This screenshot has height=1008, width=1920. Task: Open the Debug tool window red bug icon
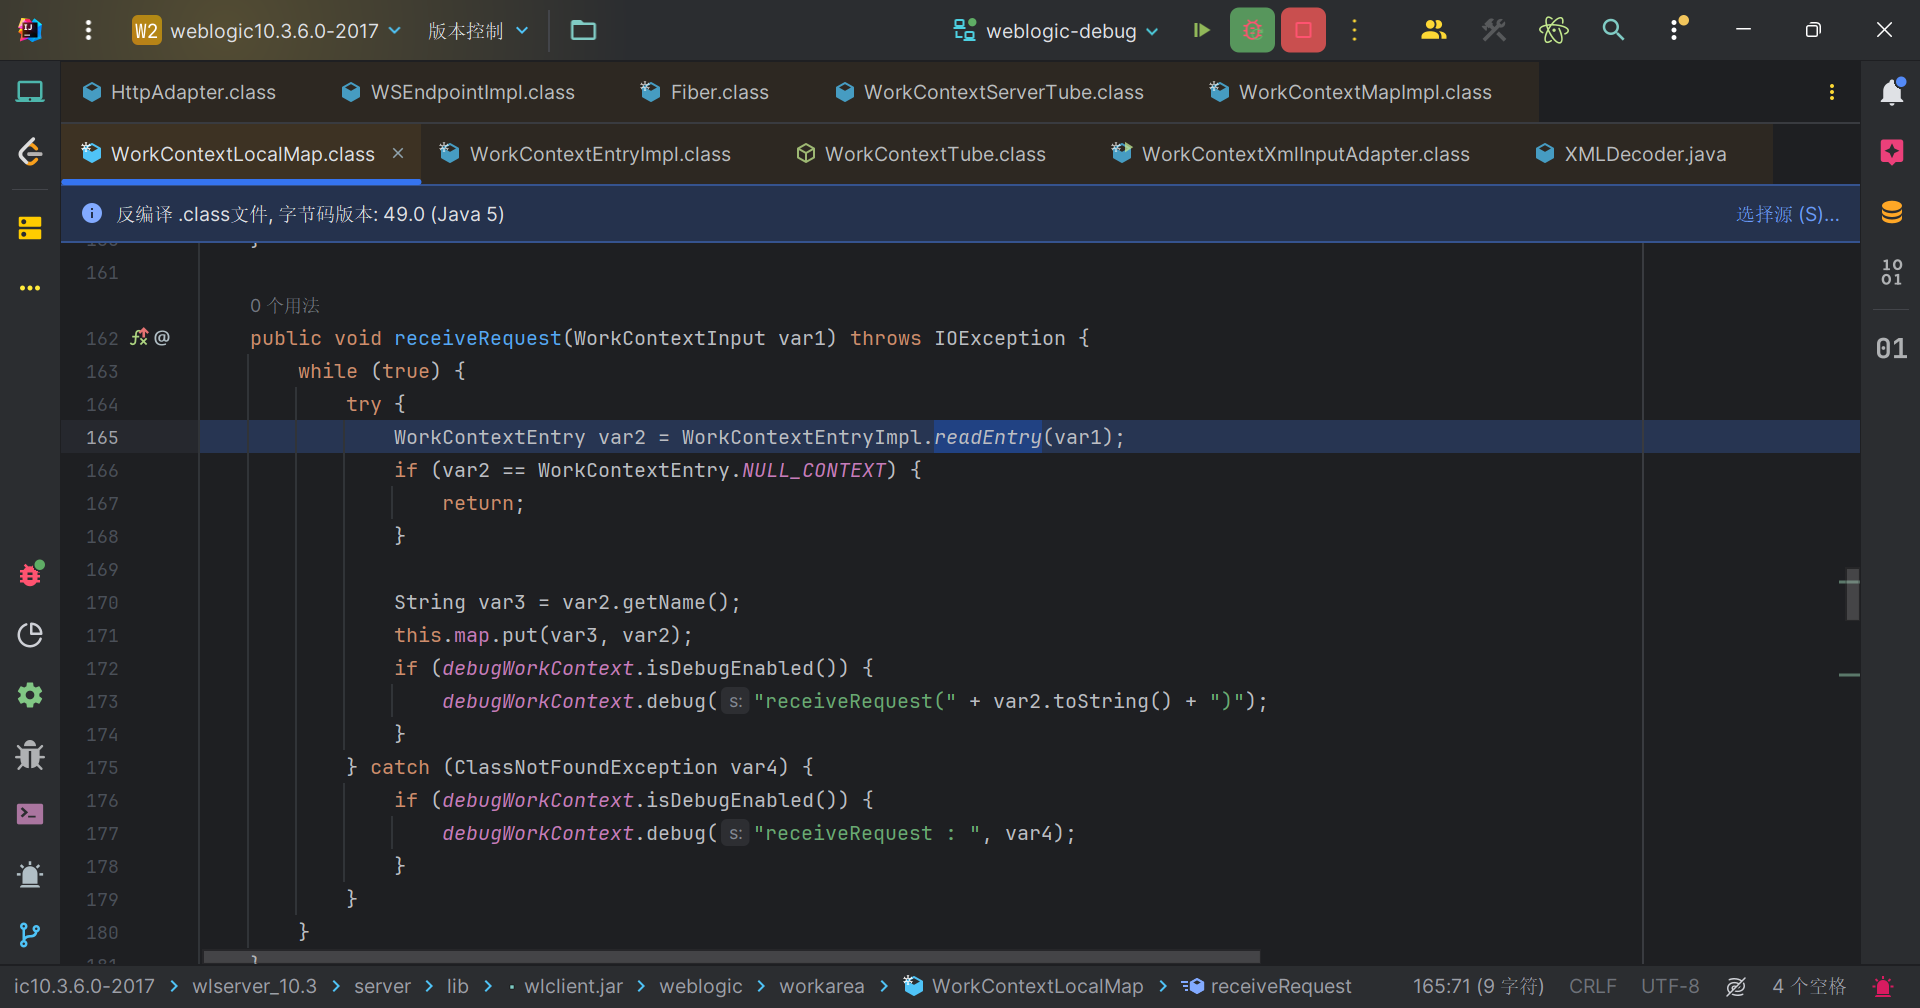pos(30,574)
